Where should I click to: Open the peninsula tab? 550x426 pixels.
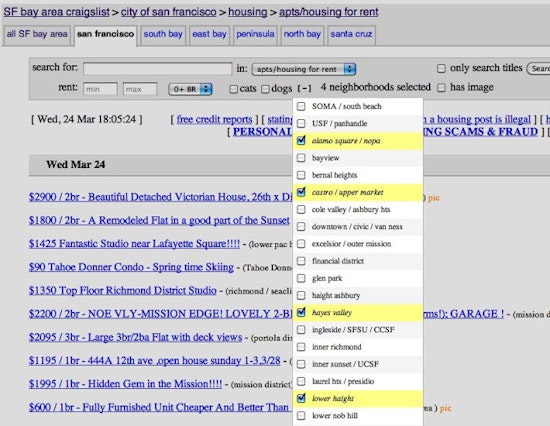pyautogui.click(x=255, y=34)
